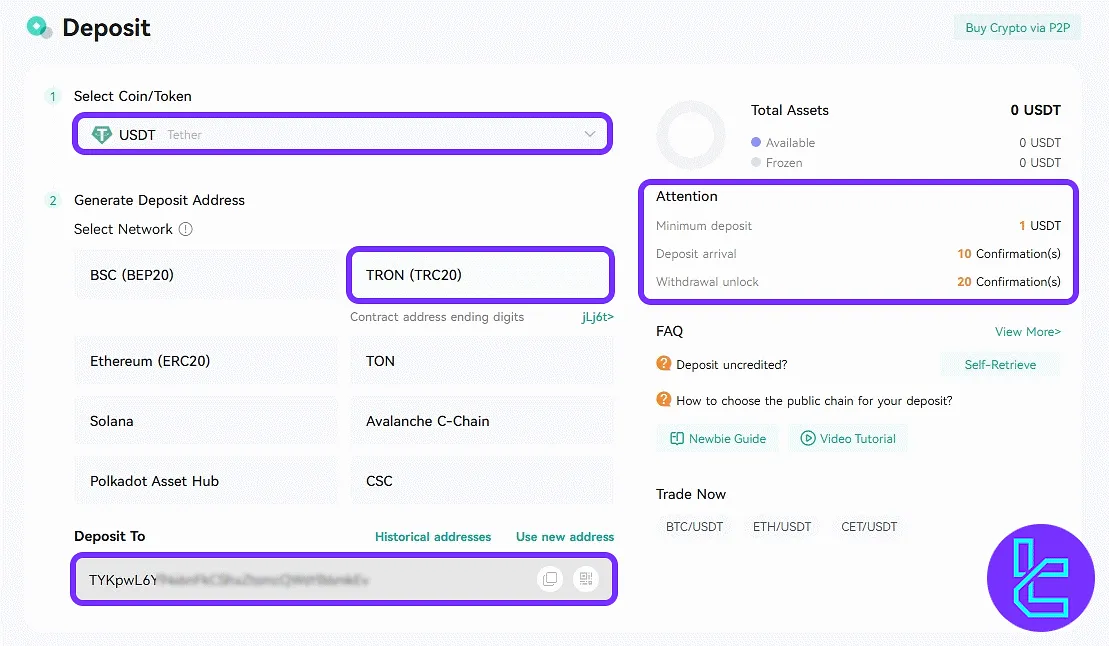Click the deposit address field TYKpwL6Y
Image resolution: width=1109 pixels, height=646 pixels.
tap(344, 579)
